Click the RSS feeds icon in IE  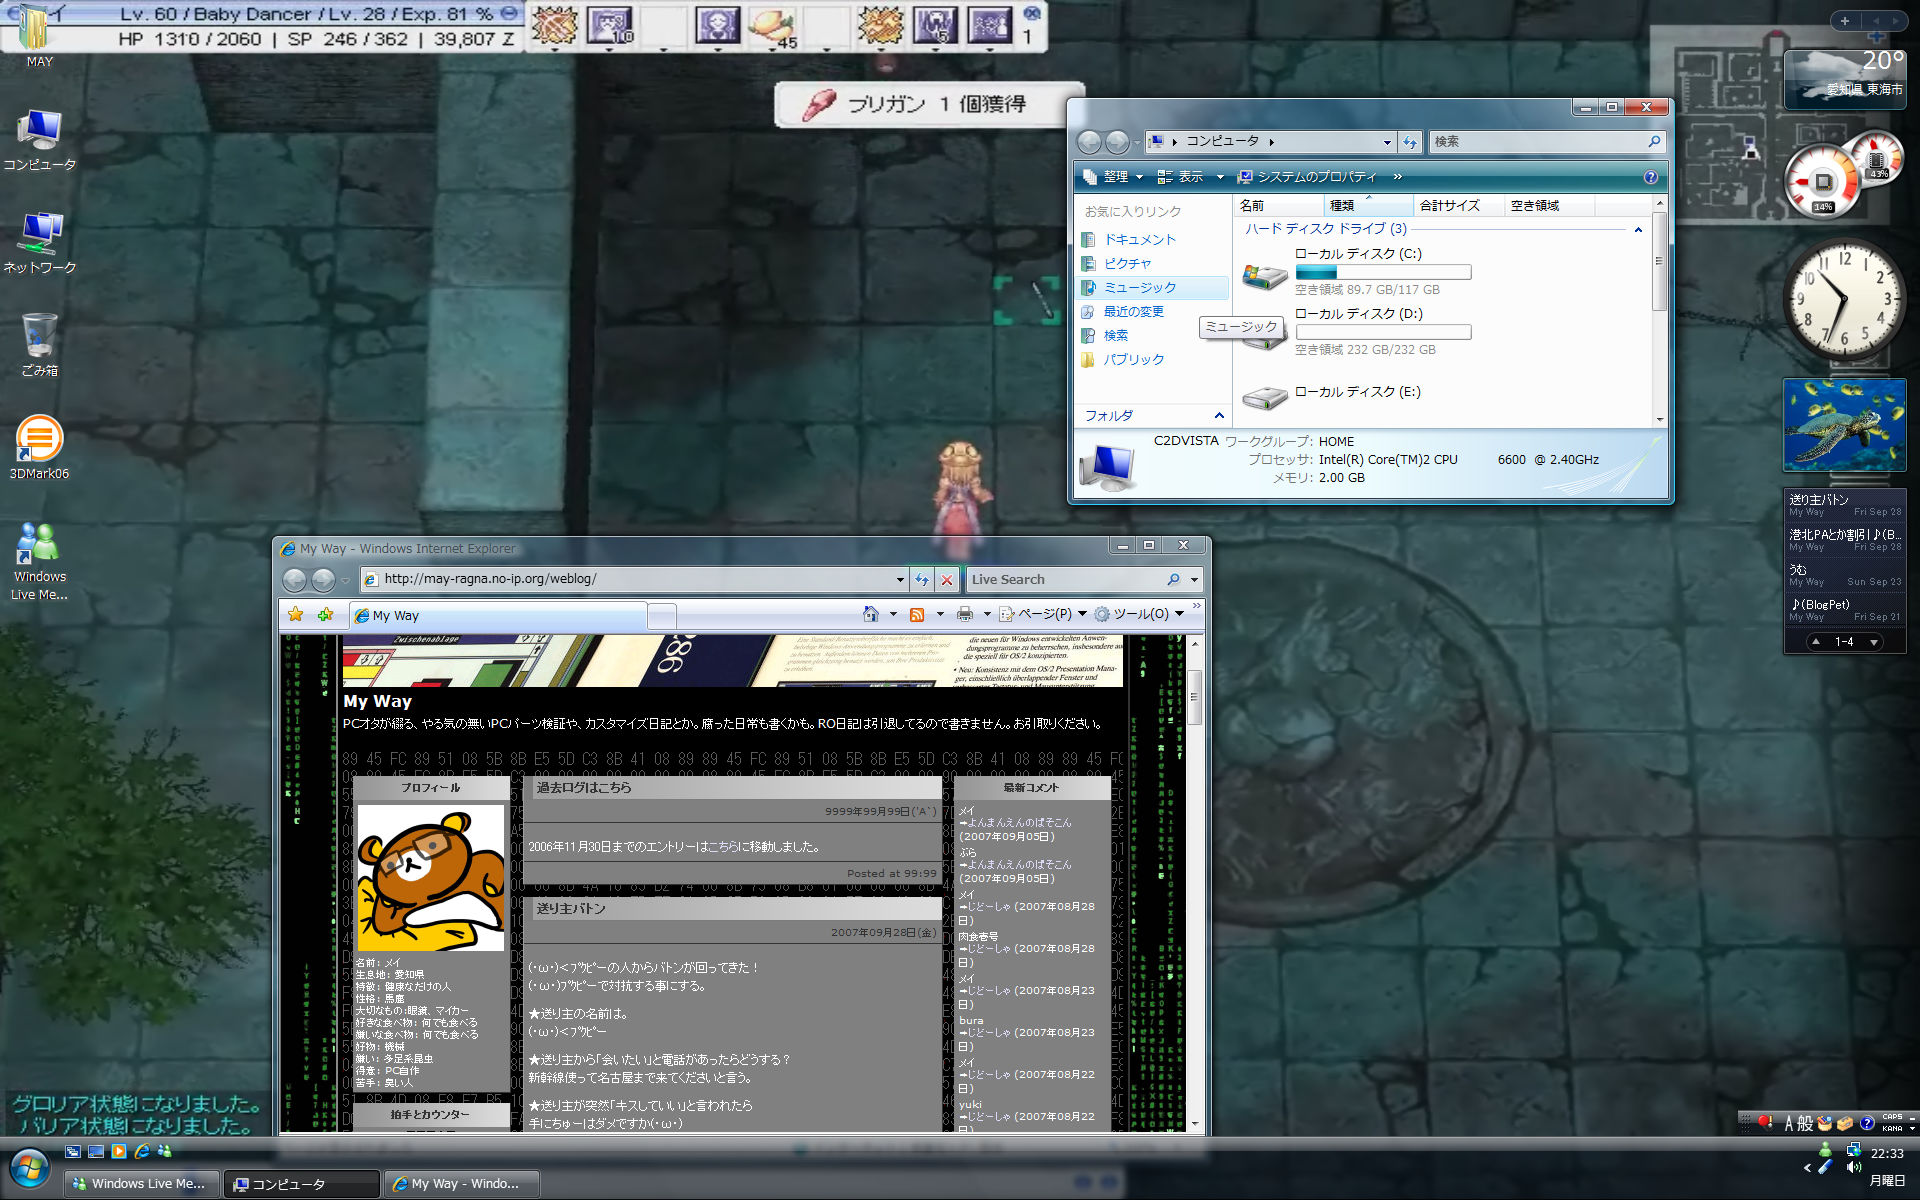tap(916, 614)
